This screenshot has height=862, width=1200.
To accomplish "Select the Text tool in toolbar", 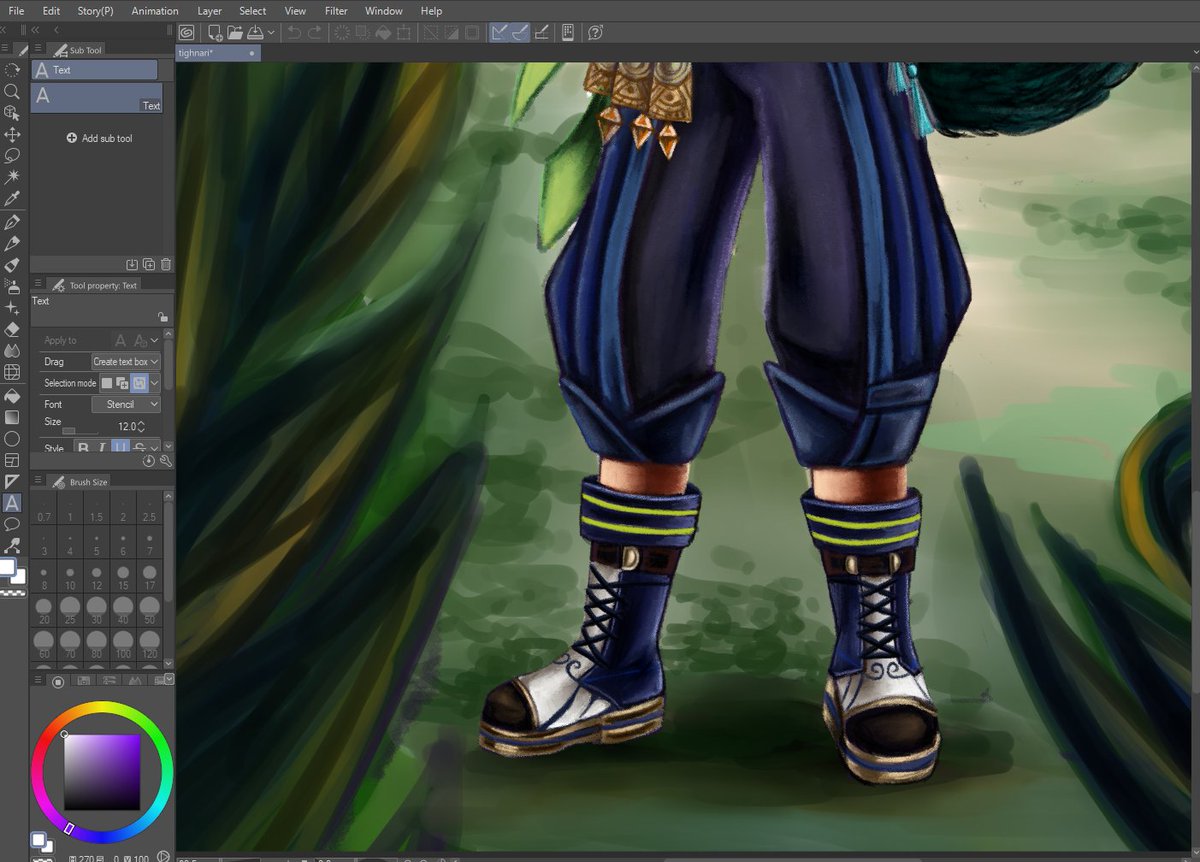I will pyautogui.click(x=12, y=503).
